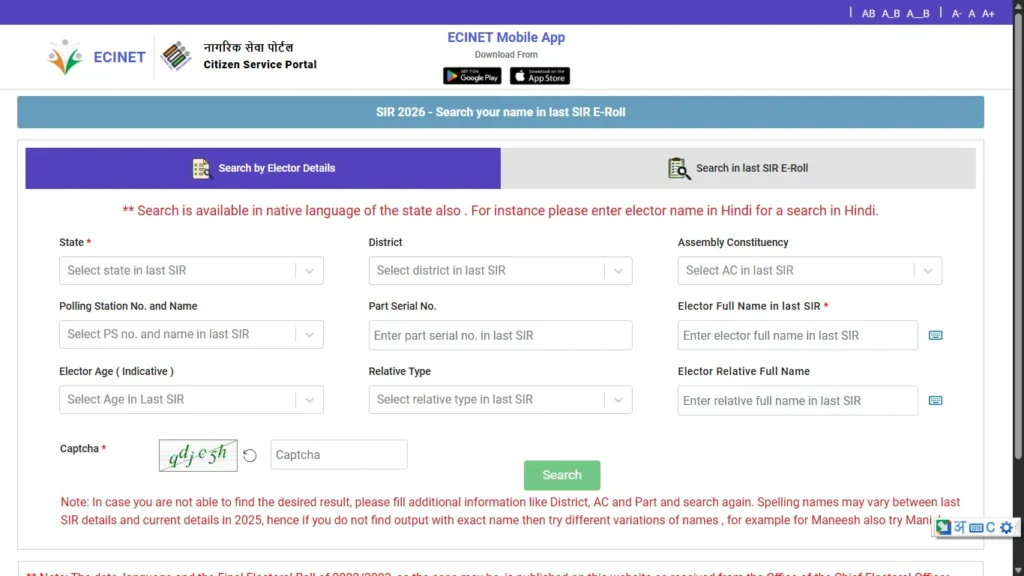Click the C icon in input tools bar
The image size is (1024, 576).
coord(991,527)
